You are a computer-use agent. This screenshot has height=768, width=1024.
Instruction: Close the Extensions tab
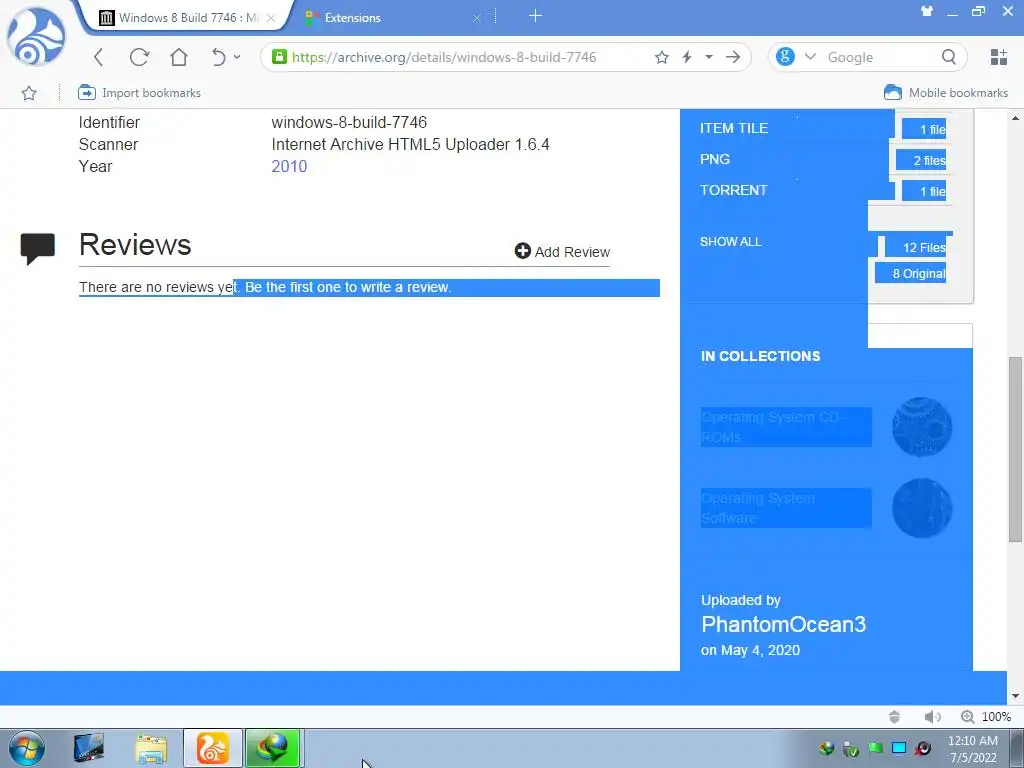477,18
